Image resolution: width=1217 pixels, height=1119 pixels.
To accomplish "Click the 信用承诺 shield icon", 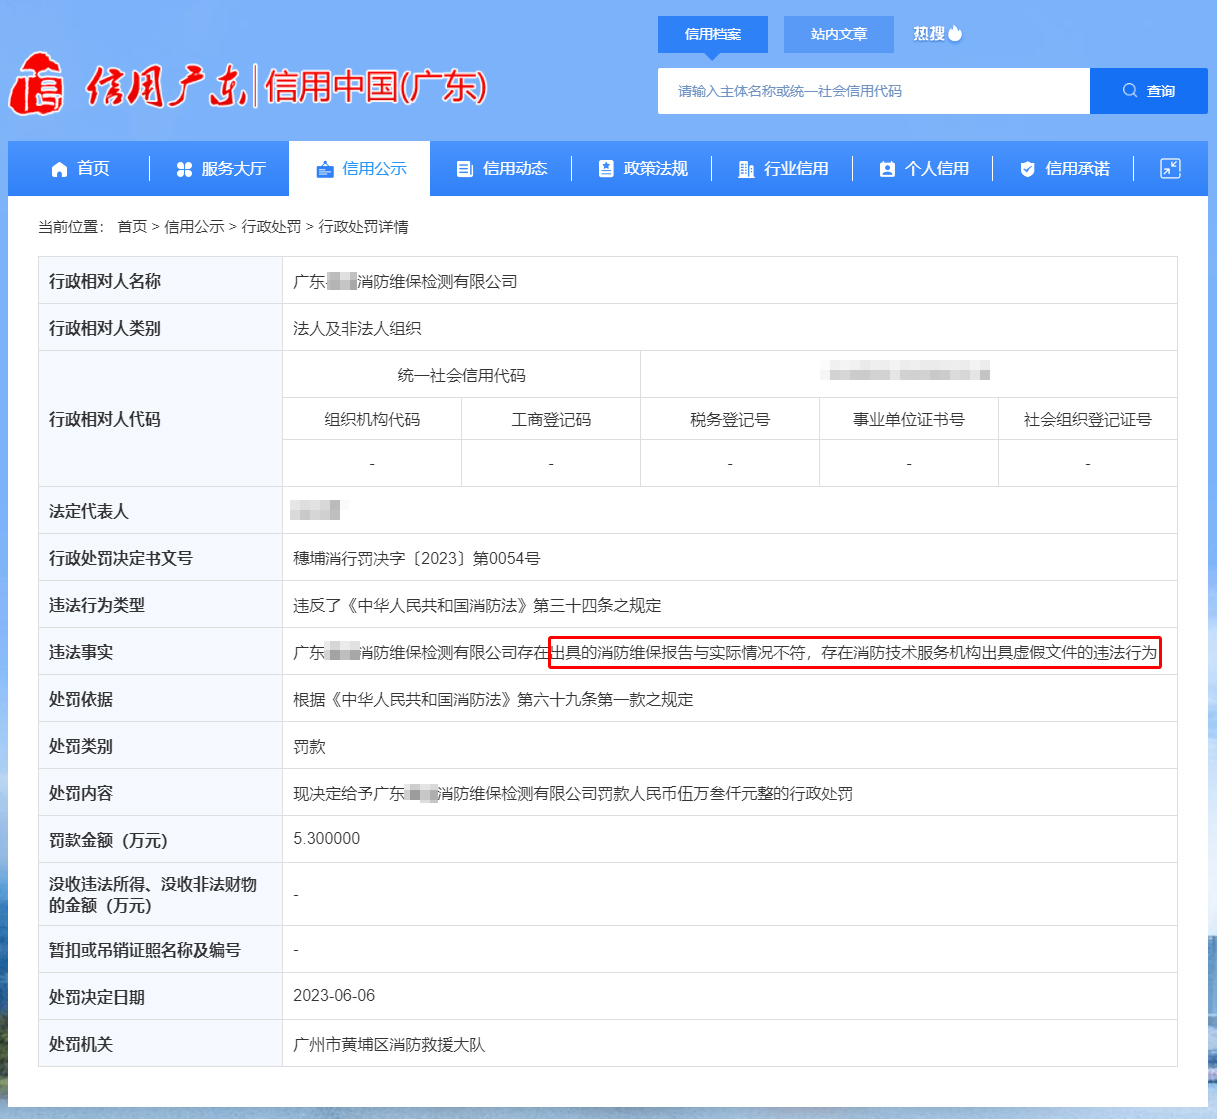I will 1027,169.
